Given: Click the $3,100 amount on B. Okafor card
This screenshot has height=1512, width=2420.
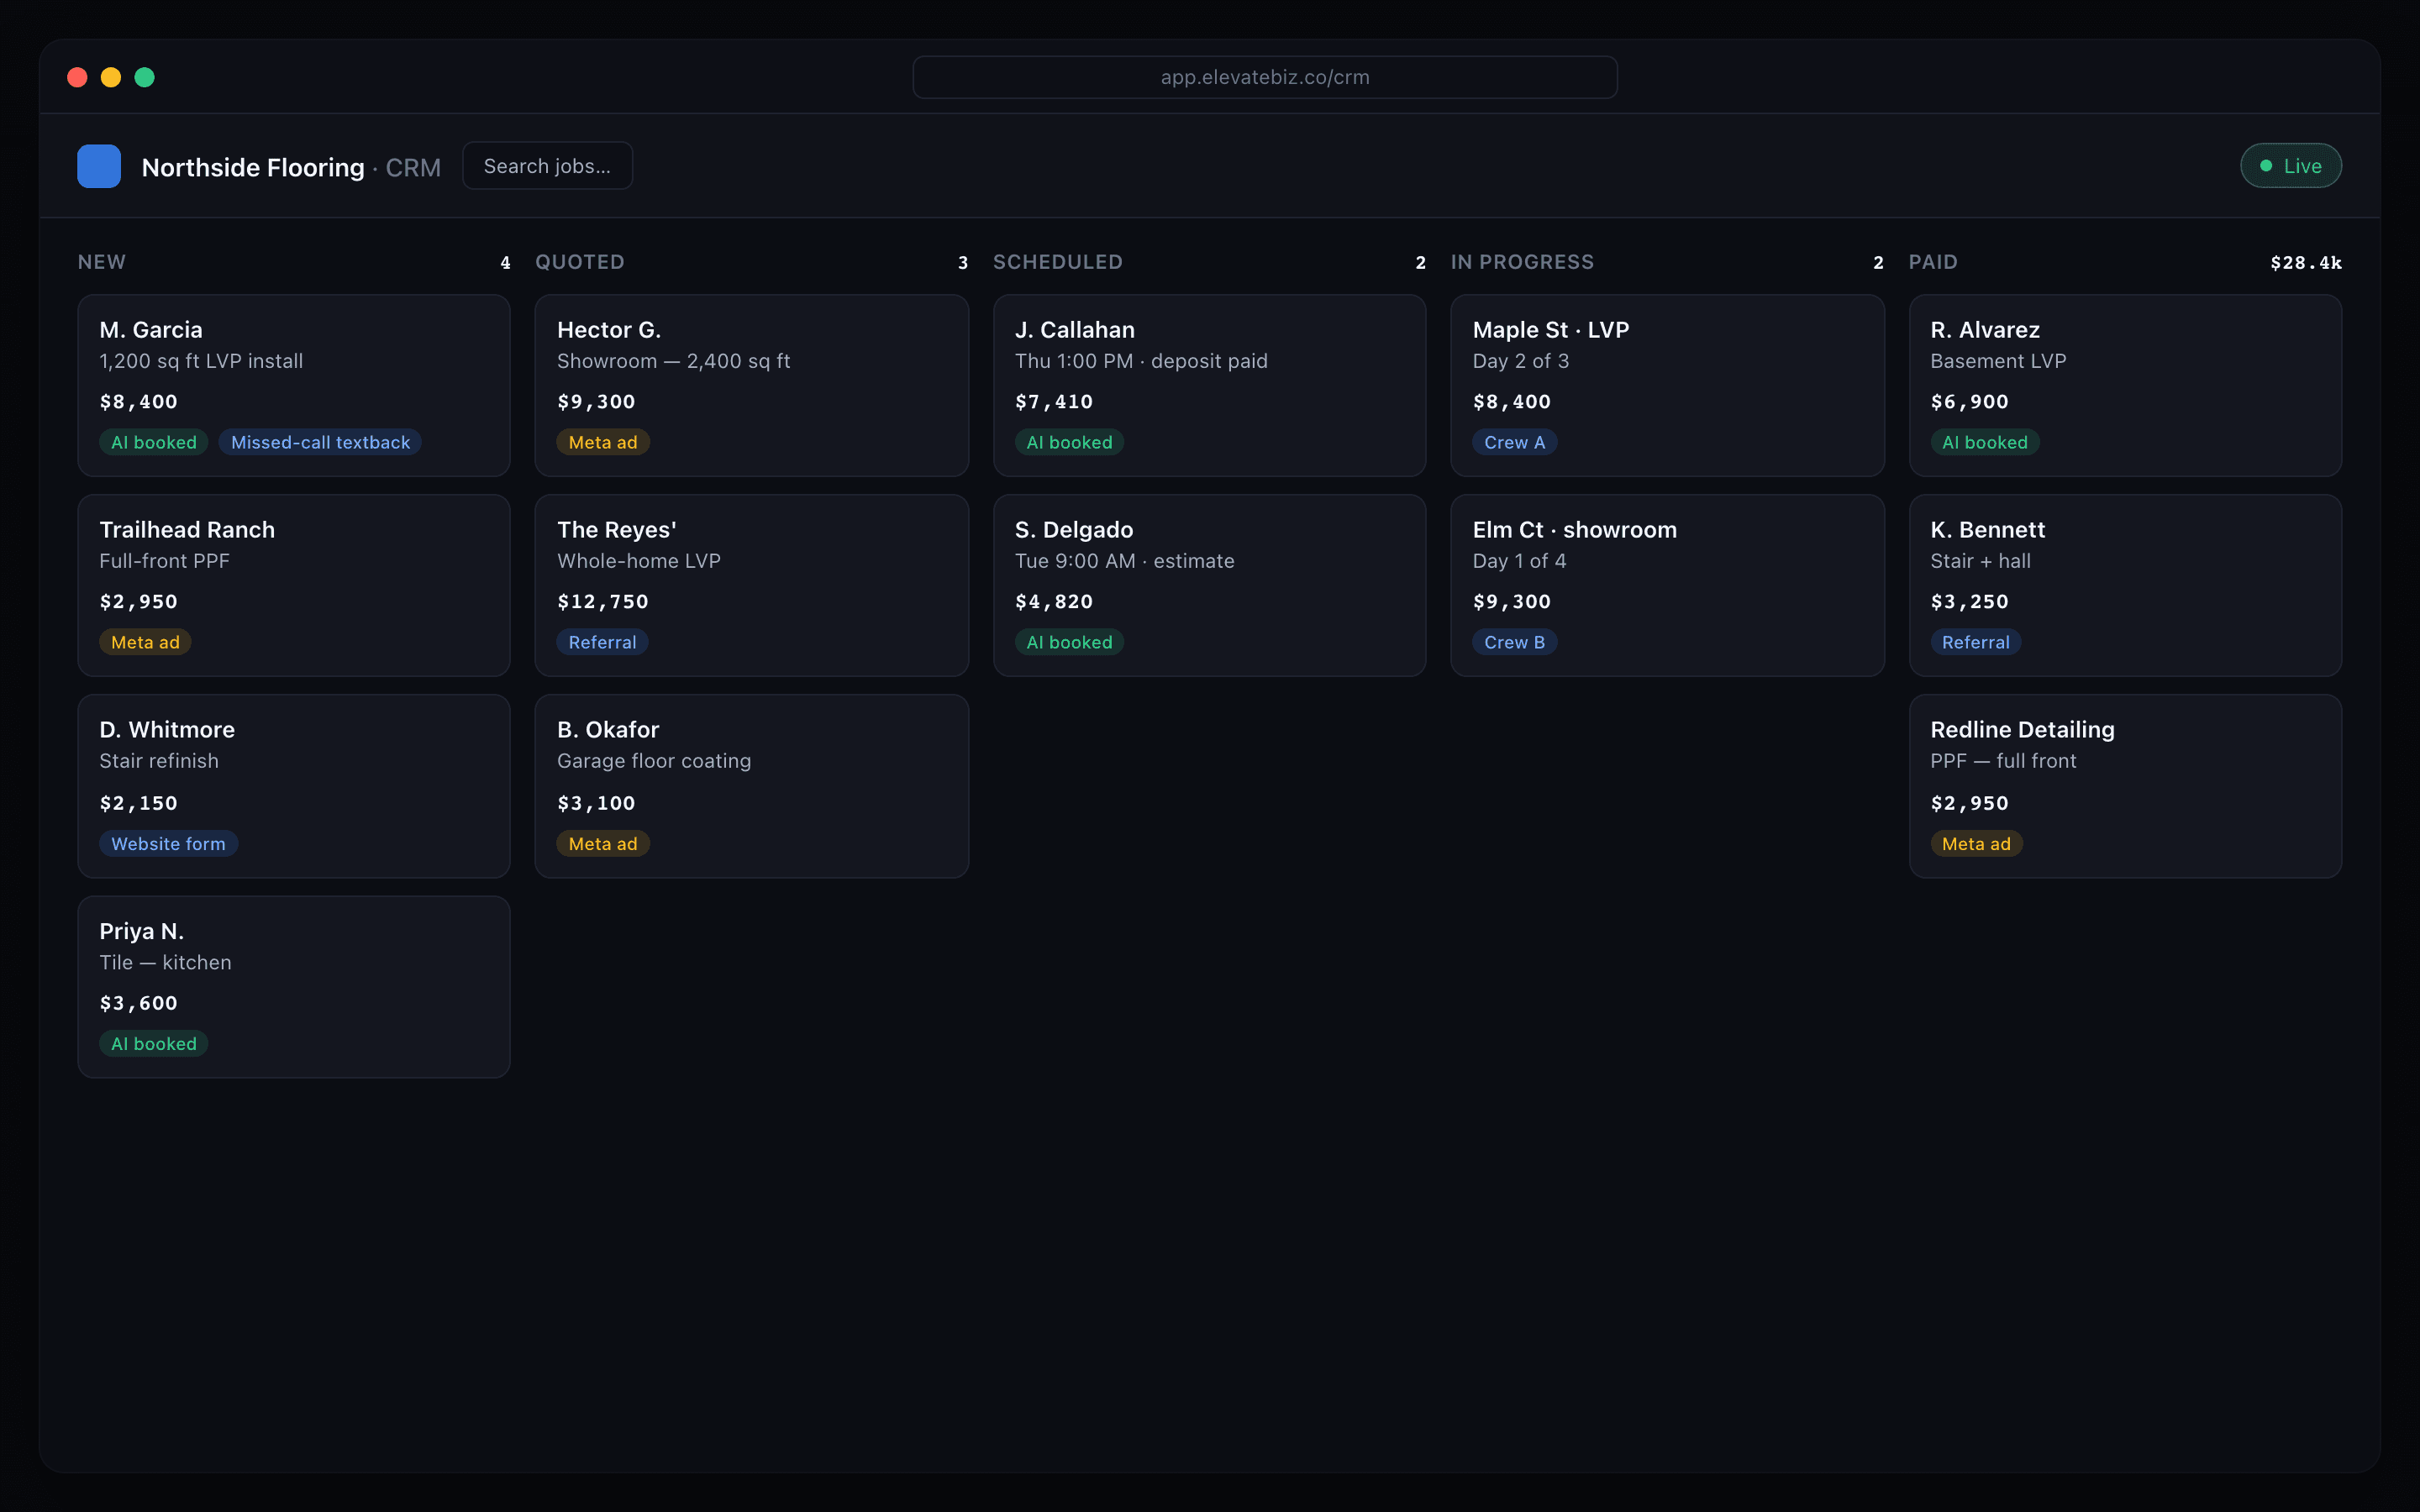Looking at the screenshot, I should (596, 803).
